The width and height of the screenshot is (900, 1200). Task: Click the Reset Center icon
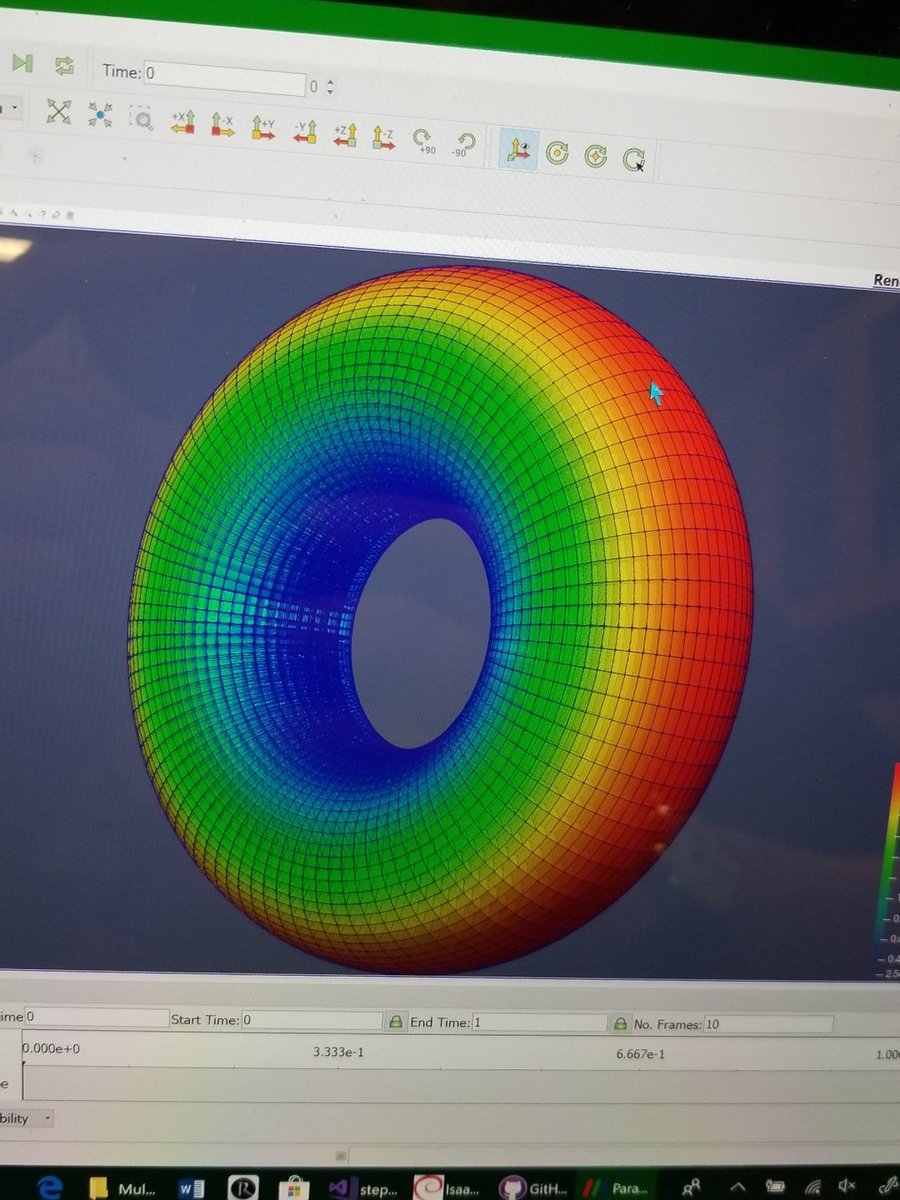(x=596, y=156)
